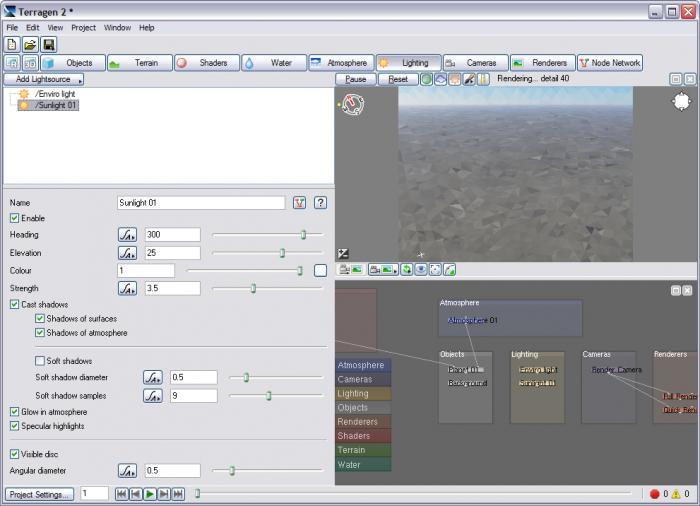Image resolution: width=700 pixels, height=506 pixels.
Task: Click the first layout icon left of Objects
Action: tap(12, 63)
